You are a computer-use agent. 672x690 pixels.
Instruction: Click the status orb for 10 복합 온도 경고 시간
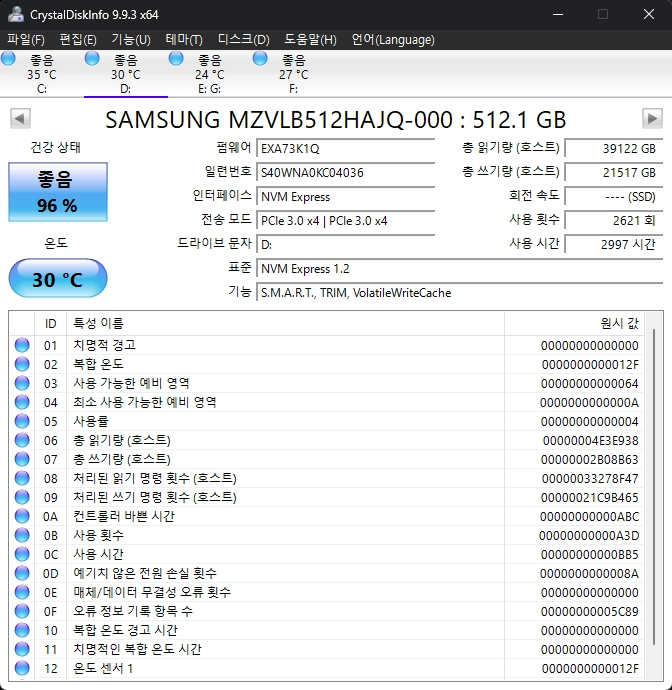(x=22, y=630)
